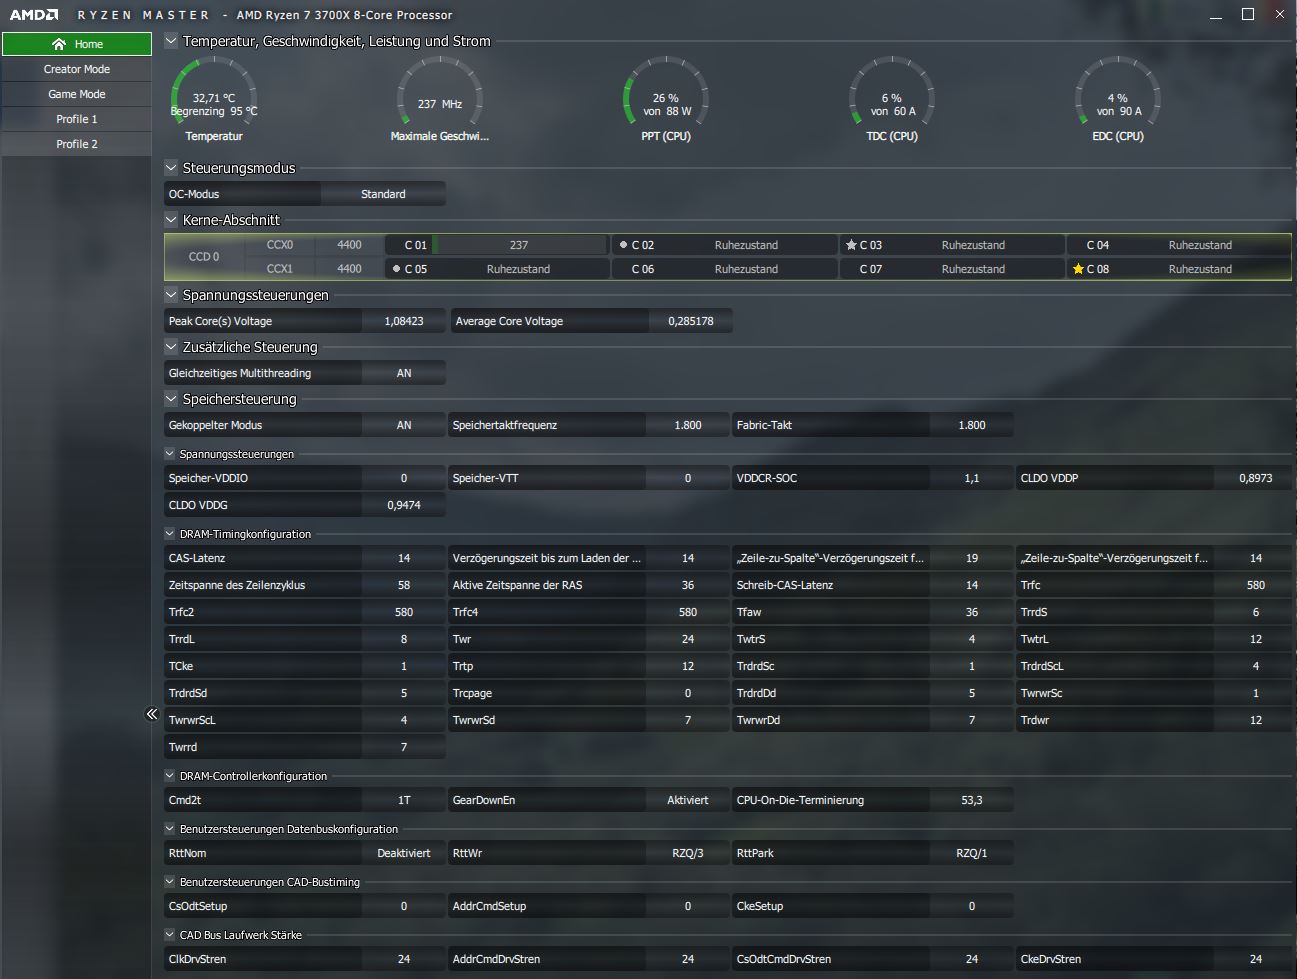Collapse the DRAM-Timingkonfiguration section
This screenshot has width=1297, height=979.
[170, 534]
